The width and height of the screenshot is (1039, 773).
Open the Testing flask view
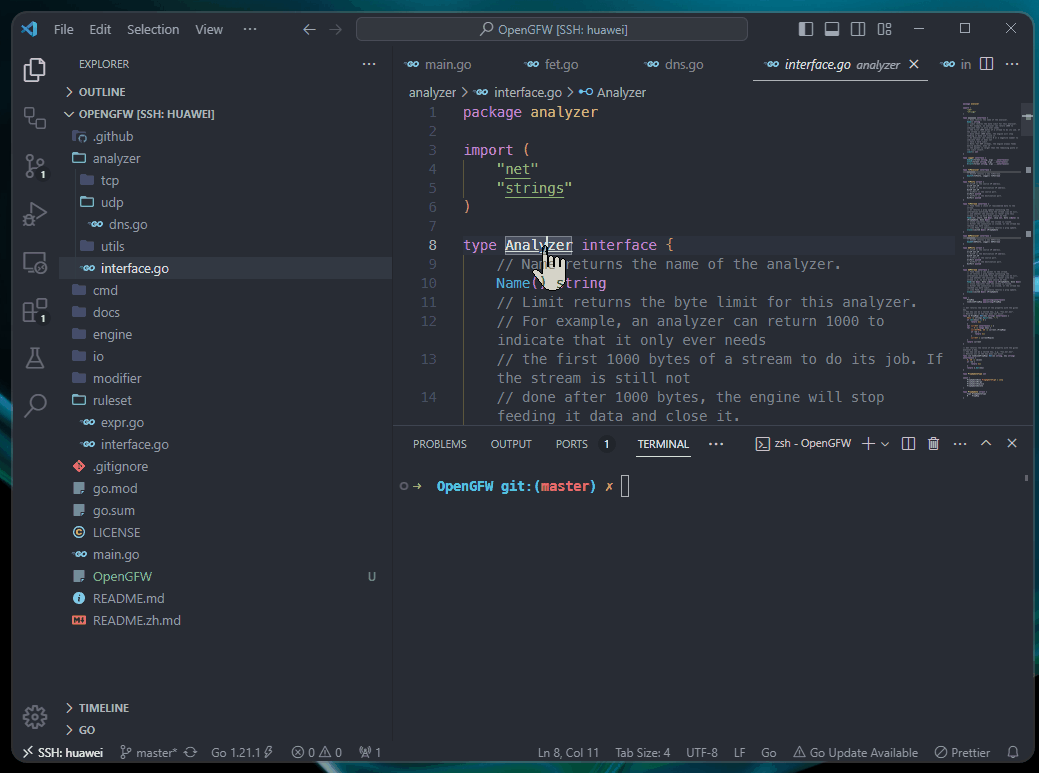coord(35,357)
